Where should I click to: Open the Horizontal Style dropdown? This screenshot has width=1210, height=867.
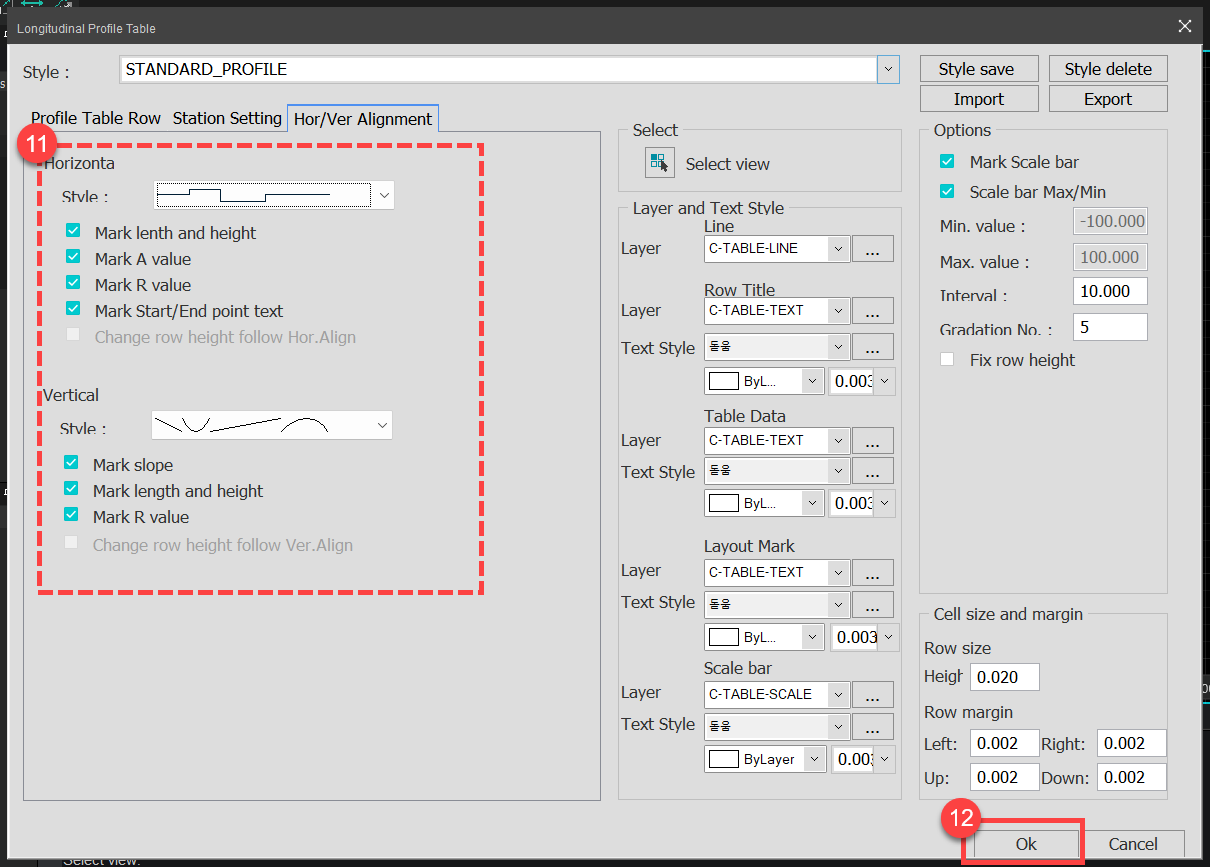(384, 195)
